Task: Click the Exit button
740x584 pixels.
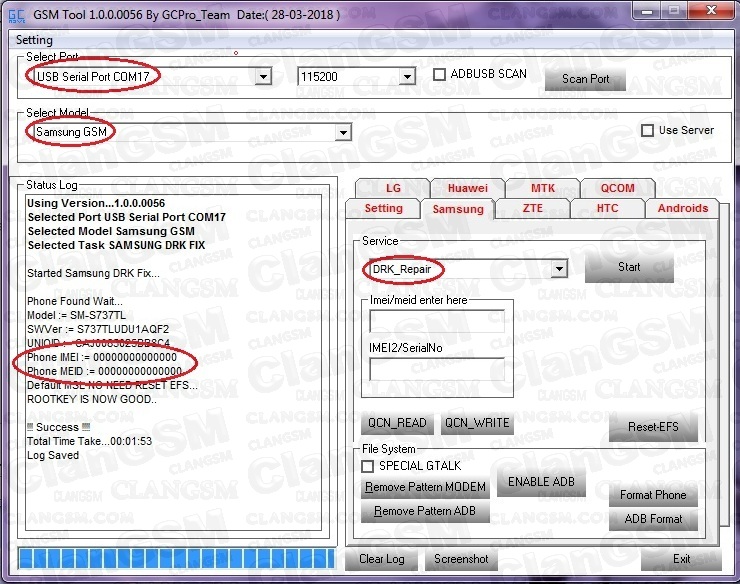Action: [681, 559]
